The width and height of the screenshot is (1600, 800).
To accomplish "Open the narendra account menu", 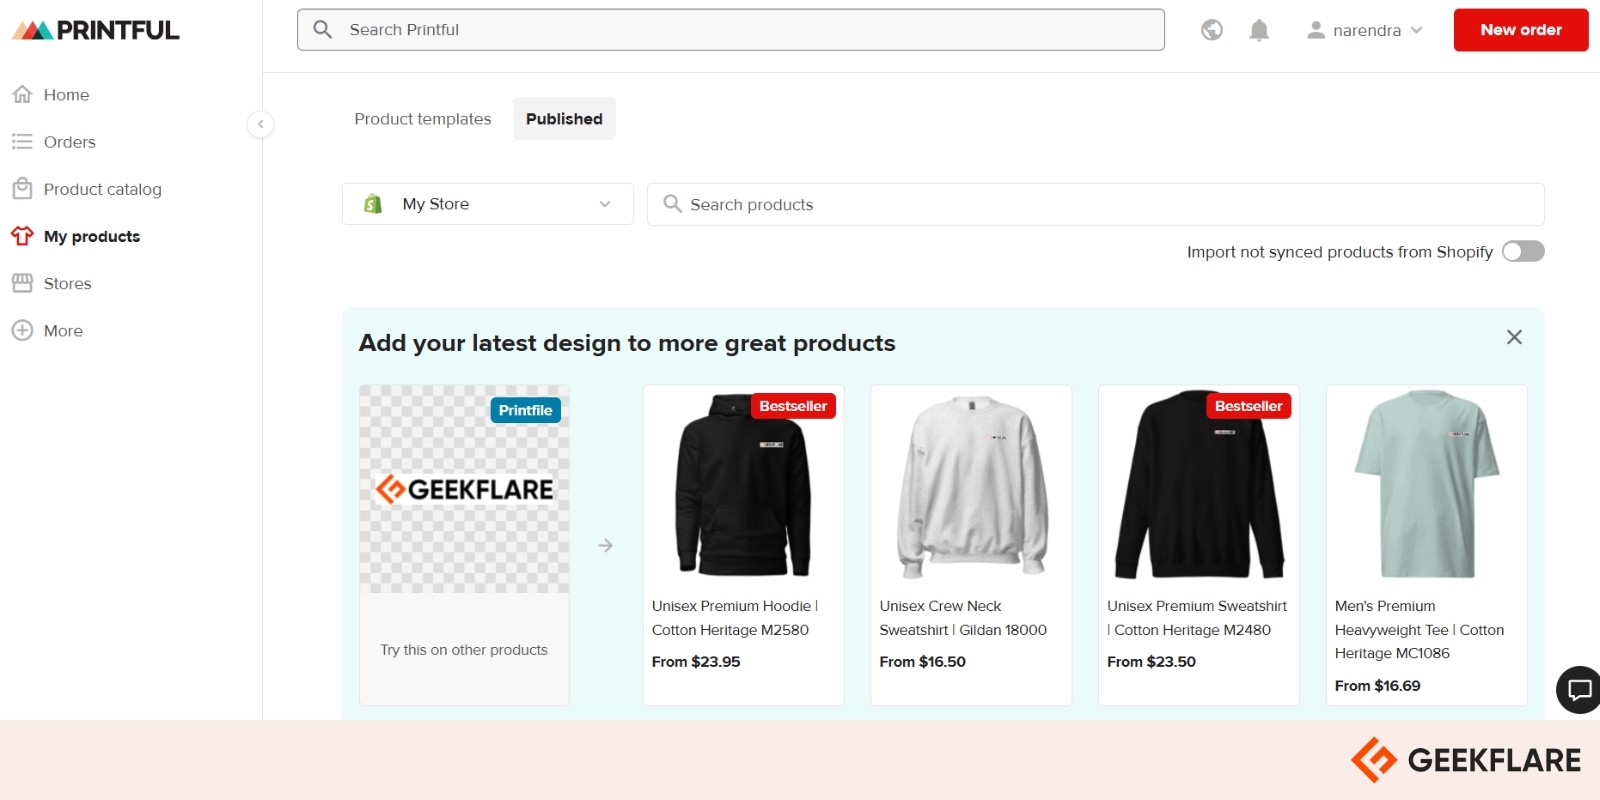I will point(1365,31).
